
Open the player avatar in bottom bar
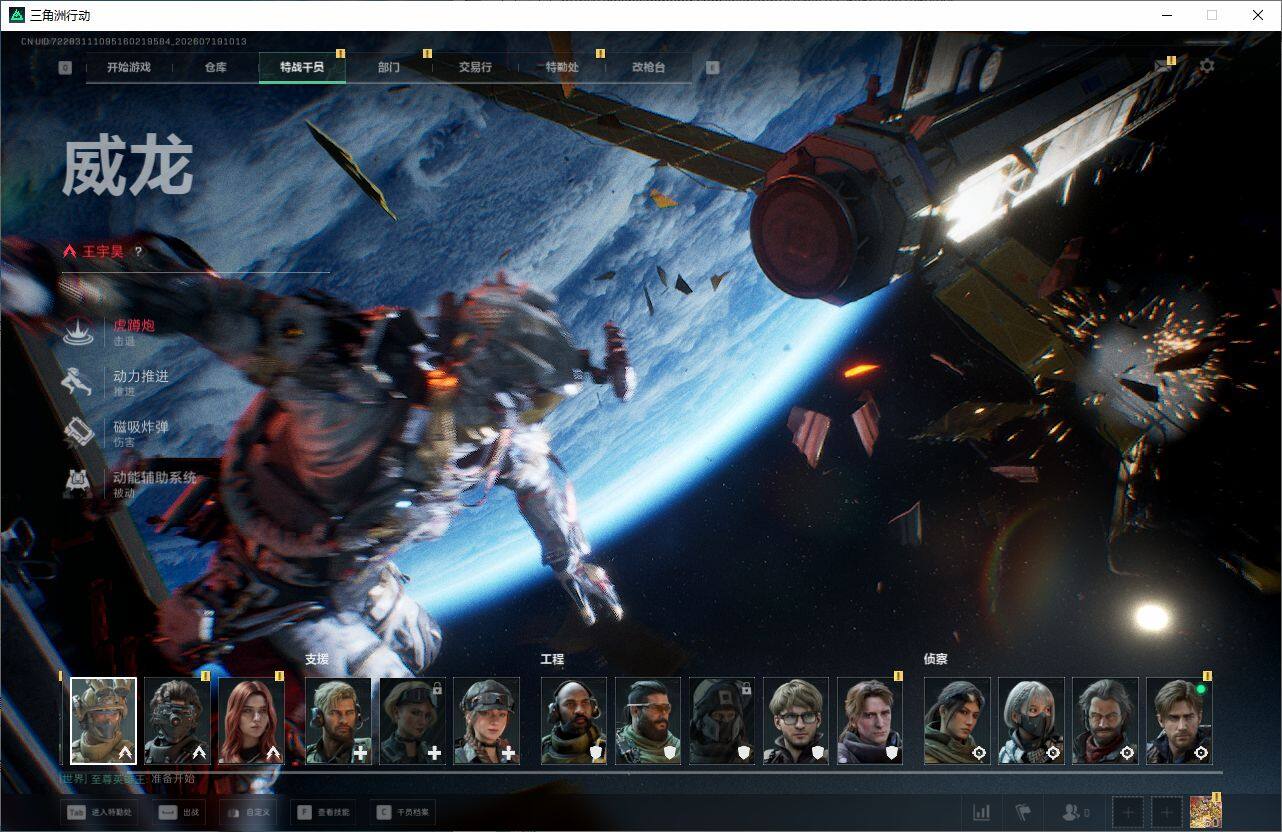(x=1205, y=812)
